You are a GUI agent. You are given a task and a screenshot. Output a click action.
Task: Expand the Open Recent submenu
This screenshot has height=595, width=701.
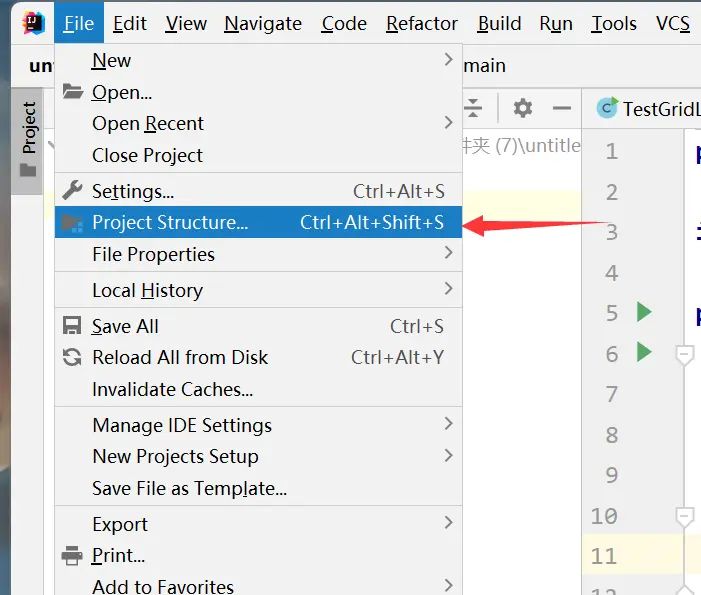448,123
